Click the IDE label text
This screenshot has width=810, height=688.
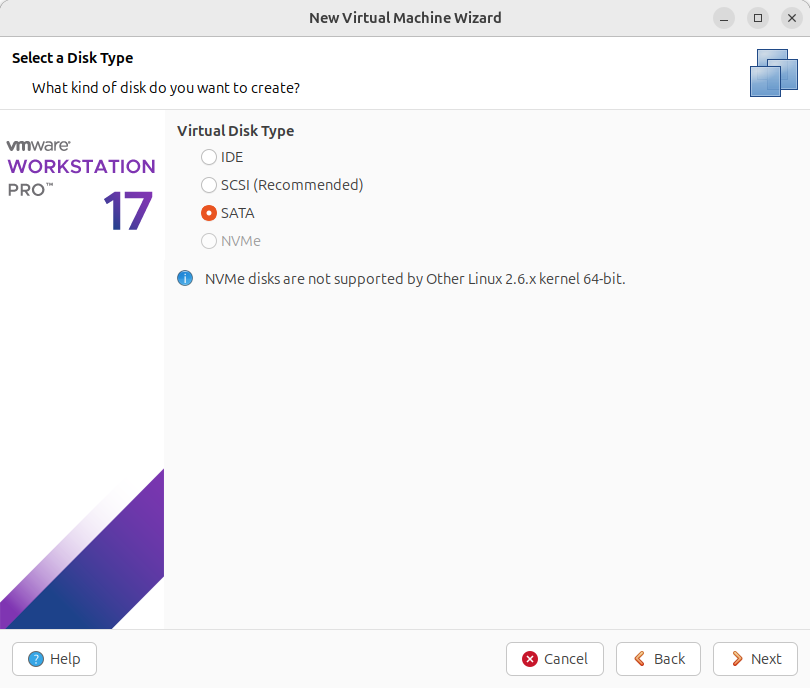[x=232, y=157]
